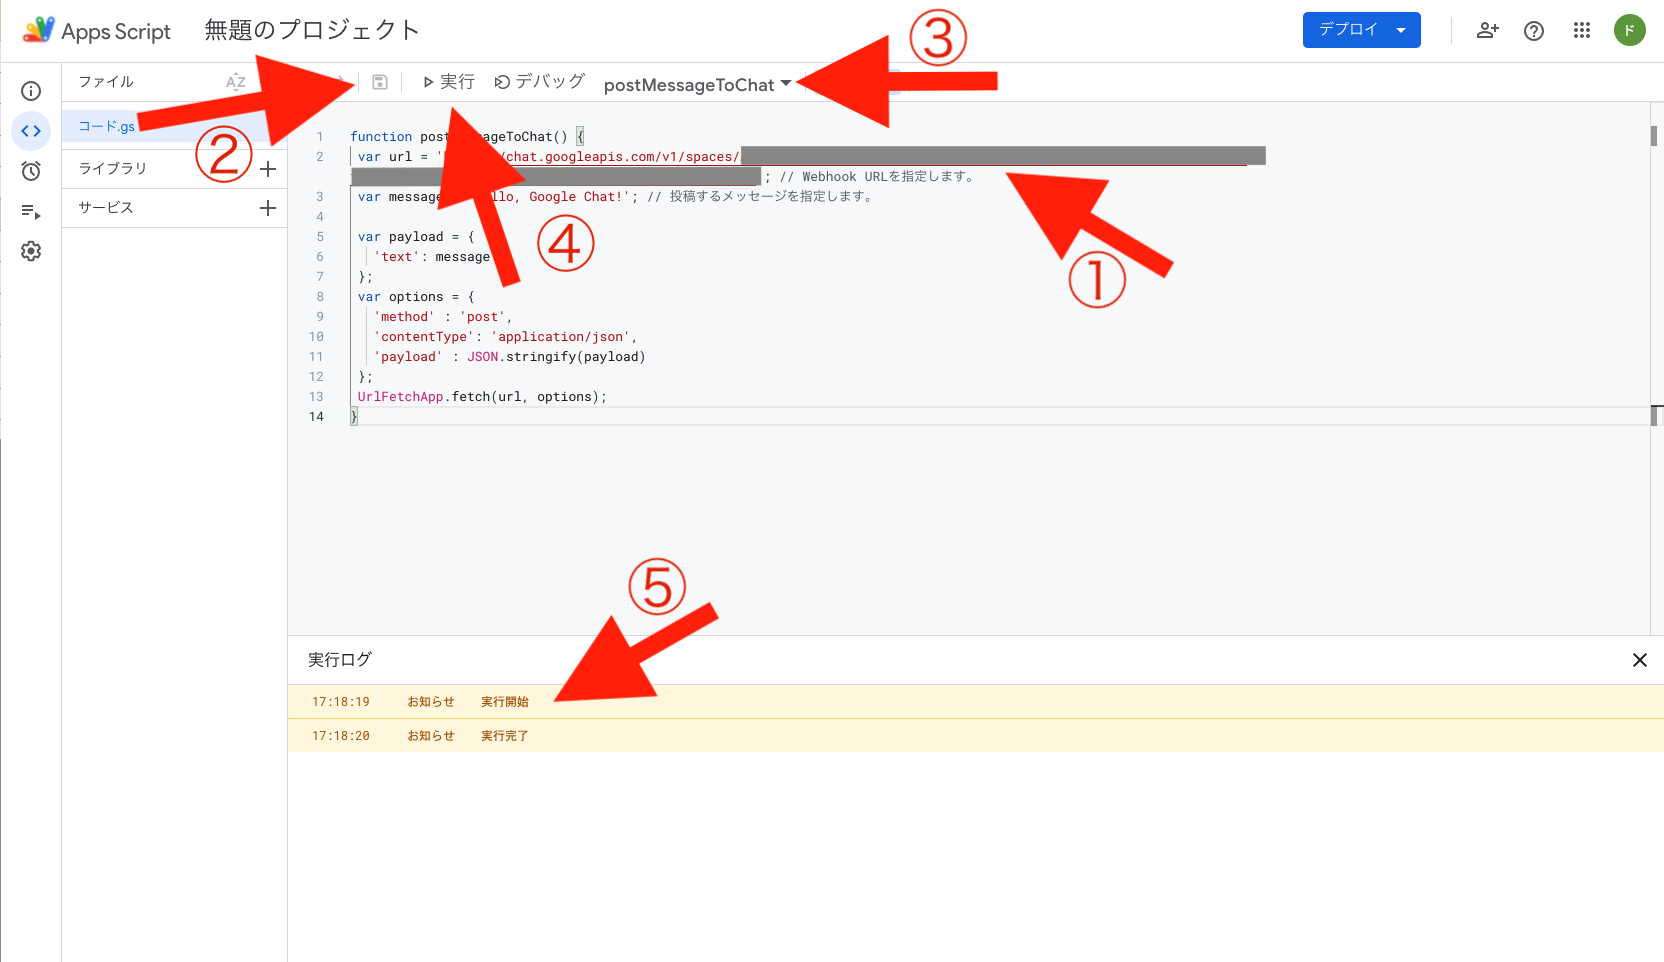Close the 実行ログ execution log panel
The width and height of the screenshot is (1664, 962).
pos(1639,660)
